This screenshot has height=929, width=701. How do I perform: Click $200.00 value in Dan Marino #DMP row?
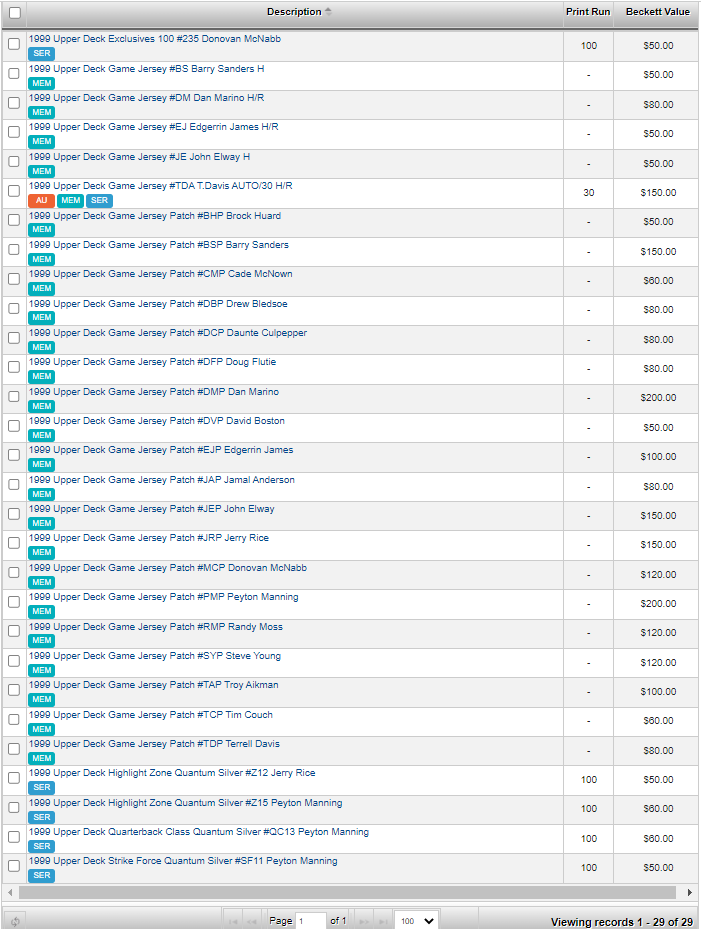tap(658, 398)
